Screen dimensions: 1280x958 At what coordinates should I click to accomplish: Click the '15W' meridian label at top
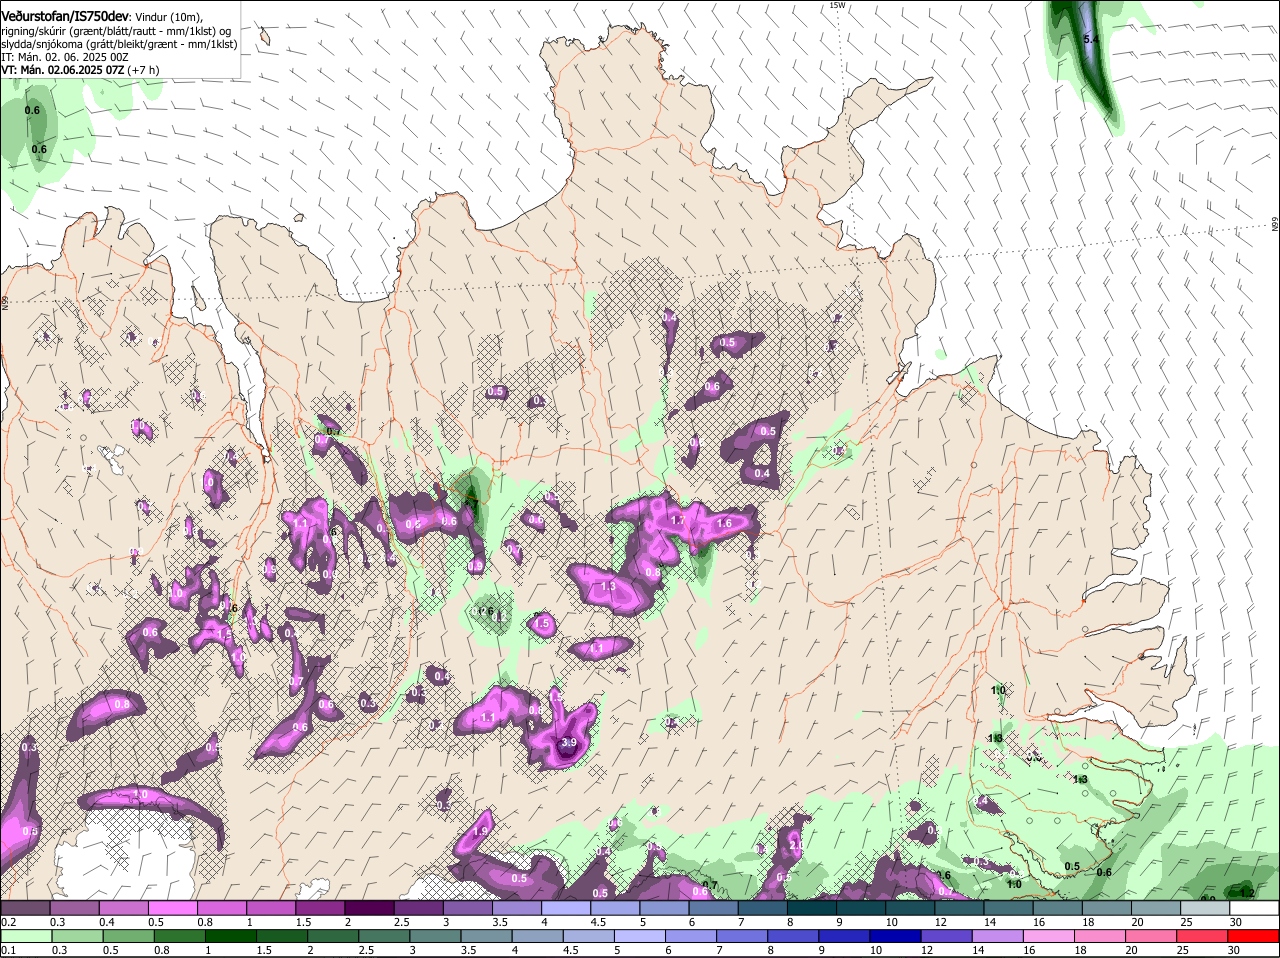(x=837, y=5)
